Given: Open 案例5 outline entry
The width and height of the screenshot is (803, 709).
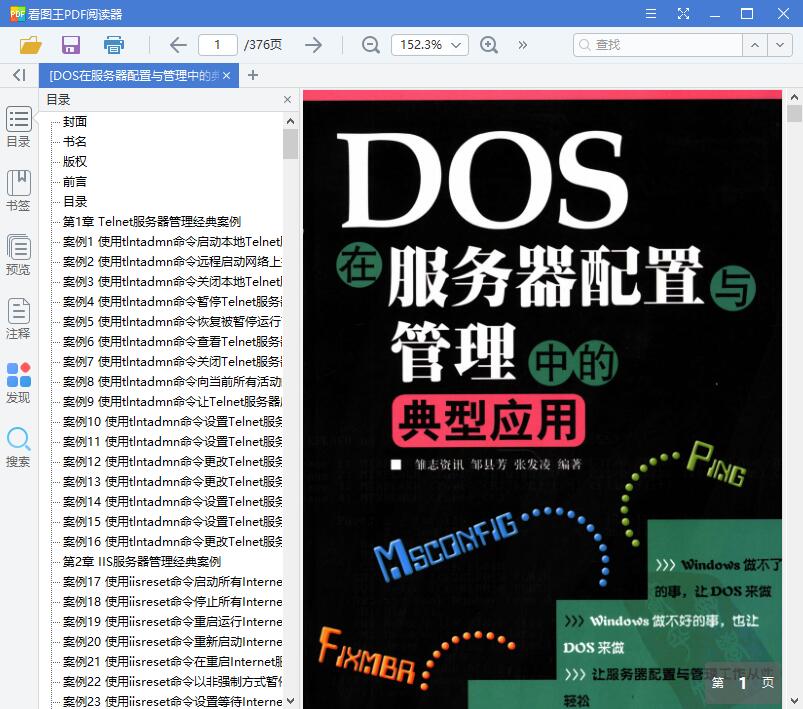Looking at the screenshot, I should [172, 321].
